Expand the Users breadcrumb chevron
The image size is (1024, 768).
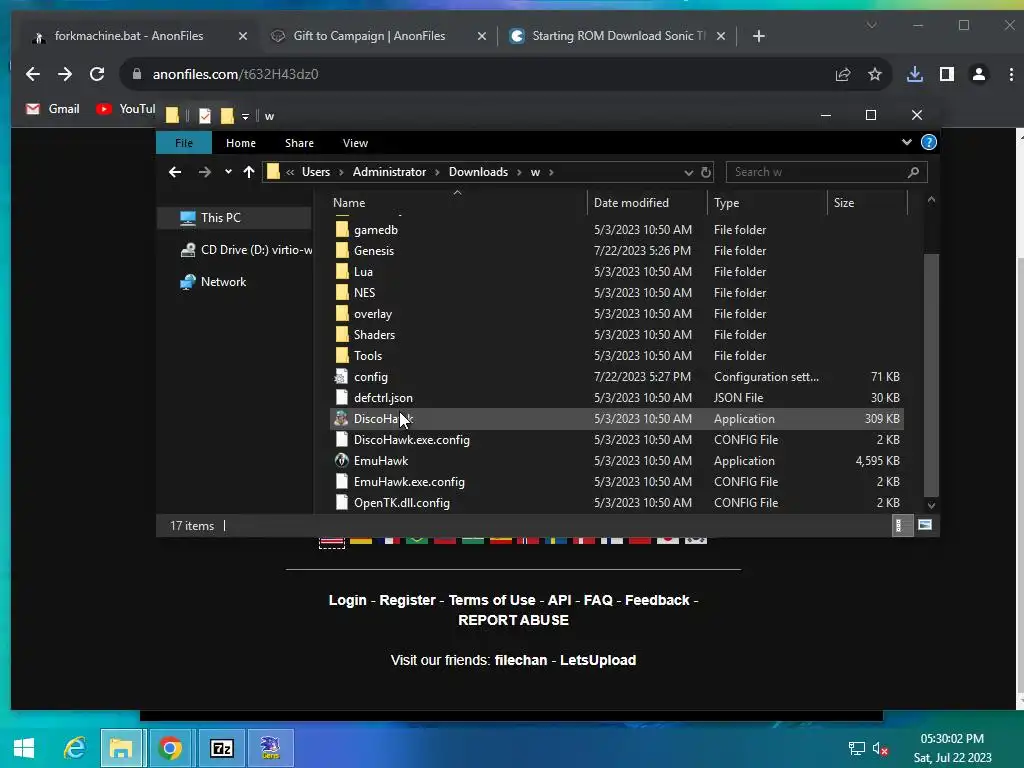(x=342, y=172)
